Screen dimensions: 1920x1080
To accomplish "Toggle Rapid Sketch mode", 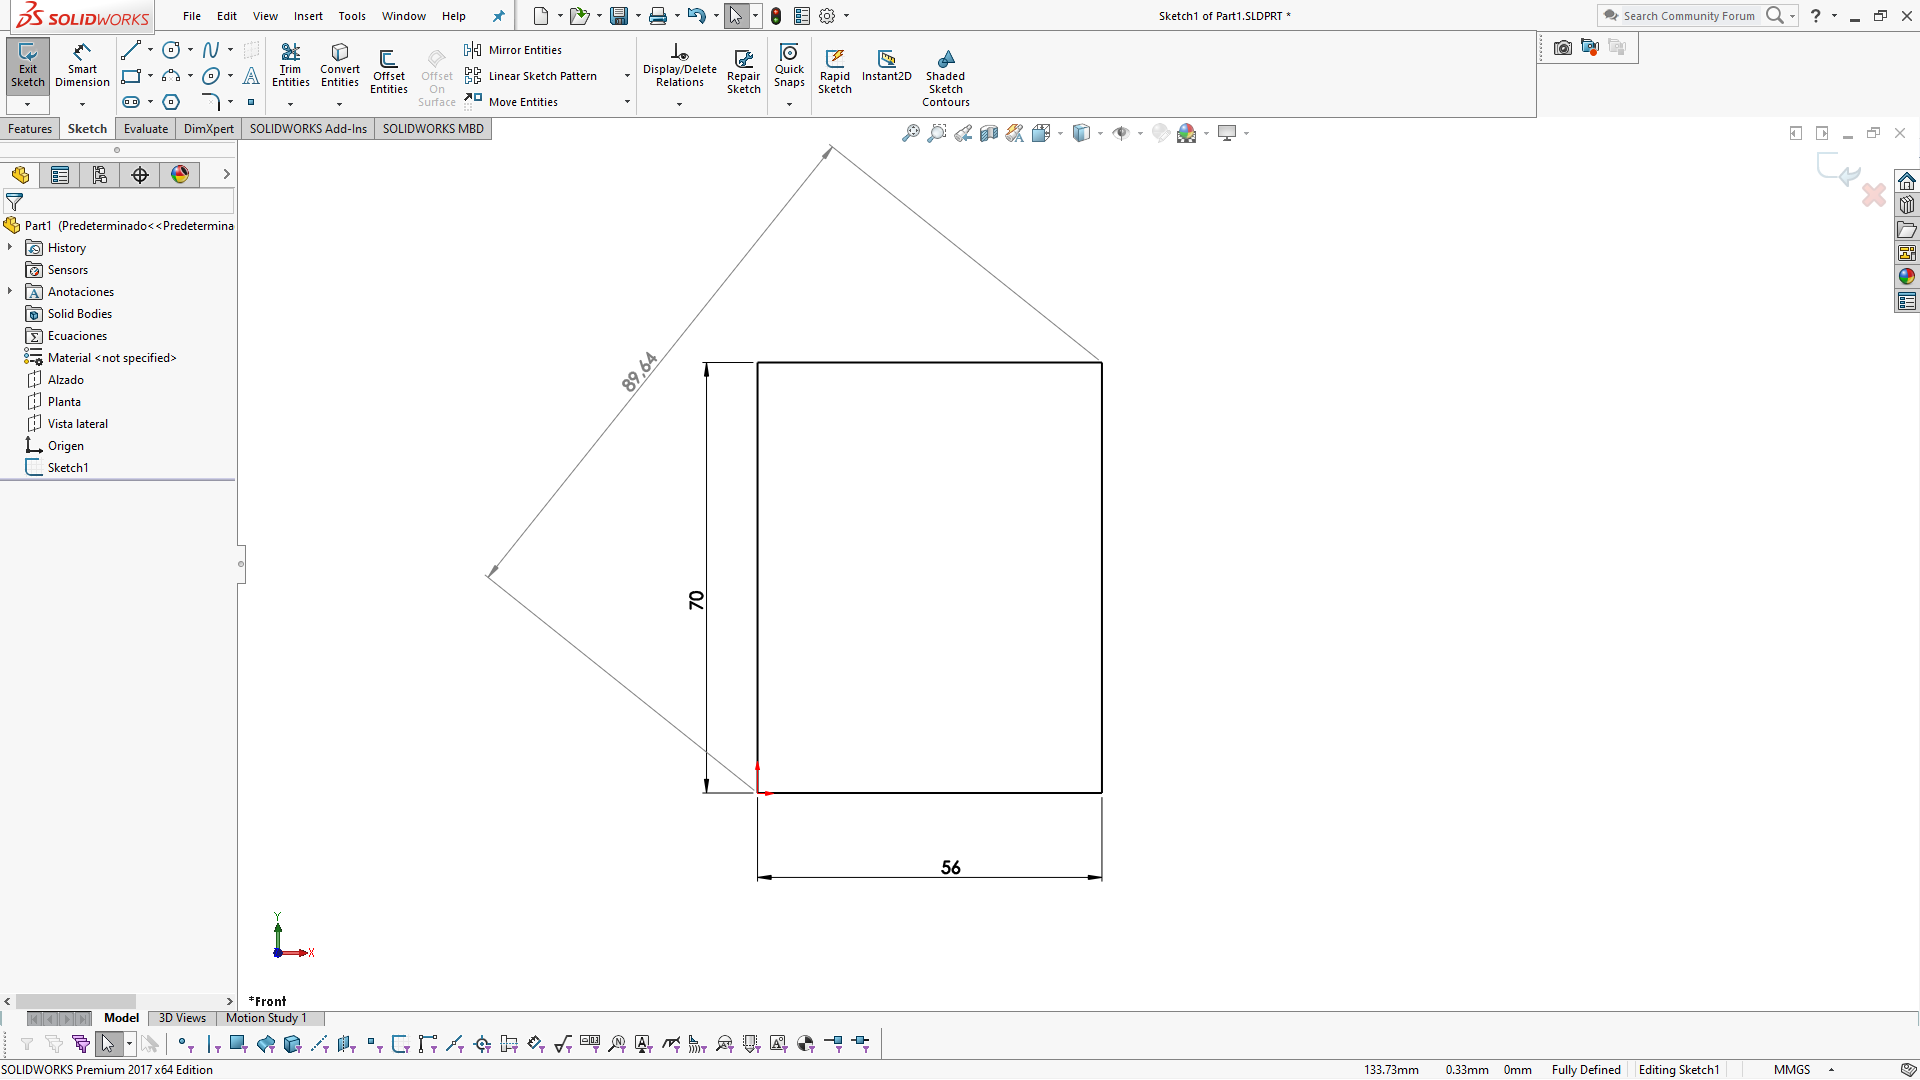I will (834, 70).
